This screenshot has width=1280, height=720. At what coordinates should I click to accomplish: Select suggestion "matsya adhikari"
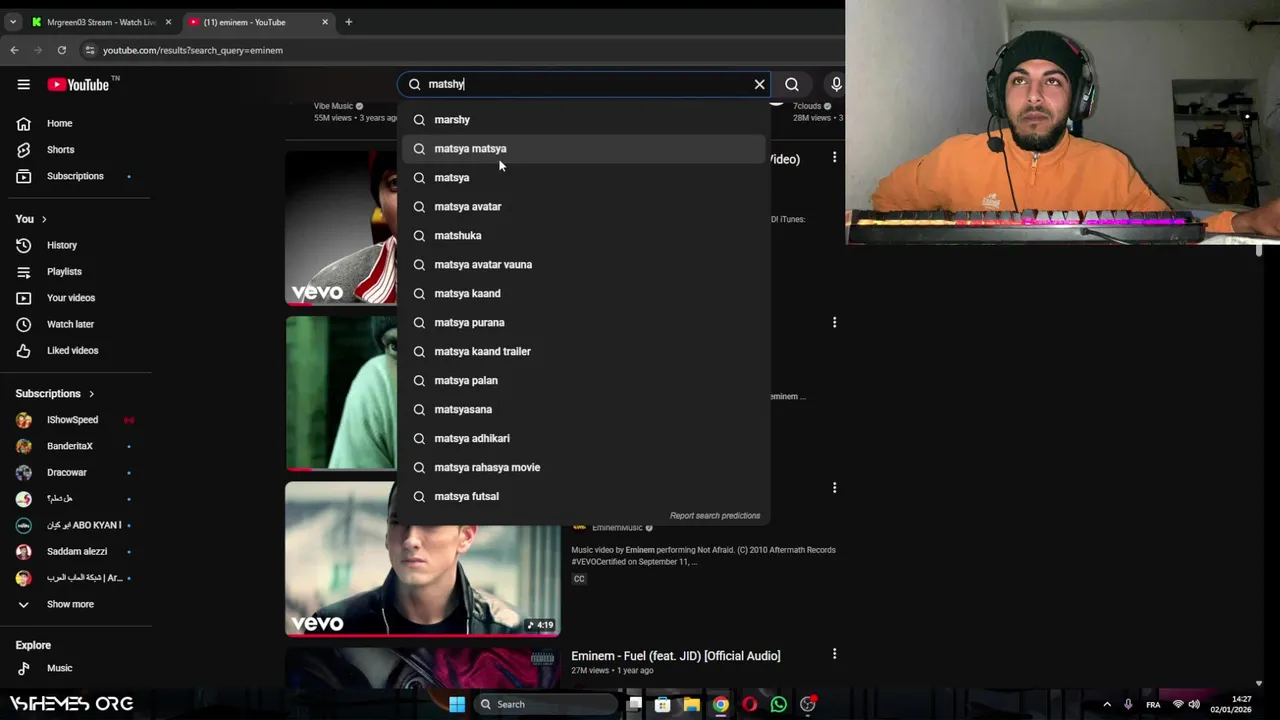585,438
